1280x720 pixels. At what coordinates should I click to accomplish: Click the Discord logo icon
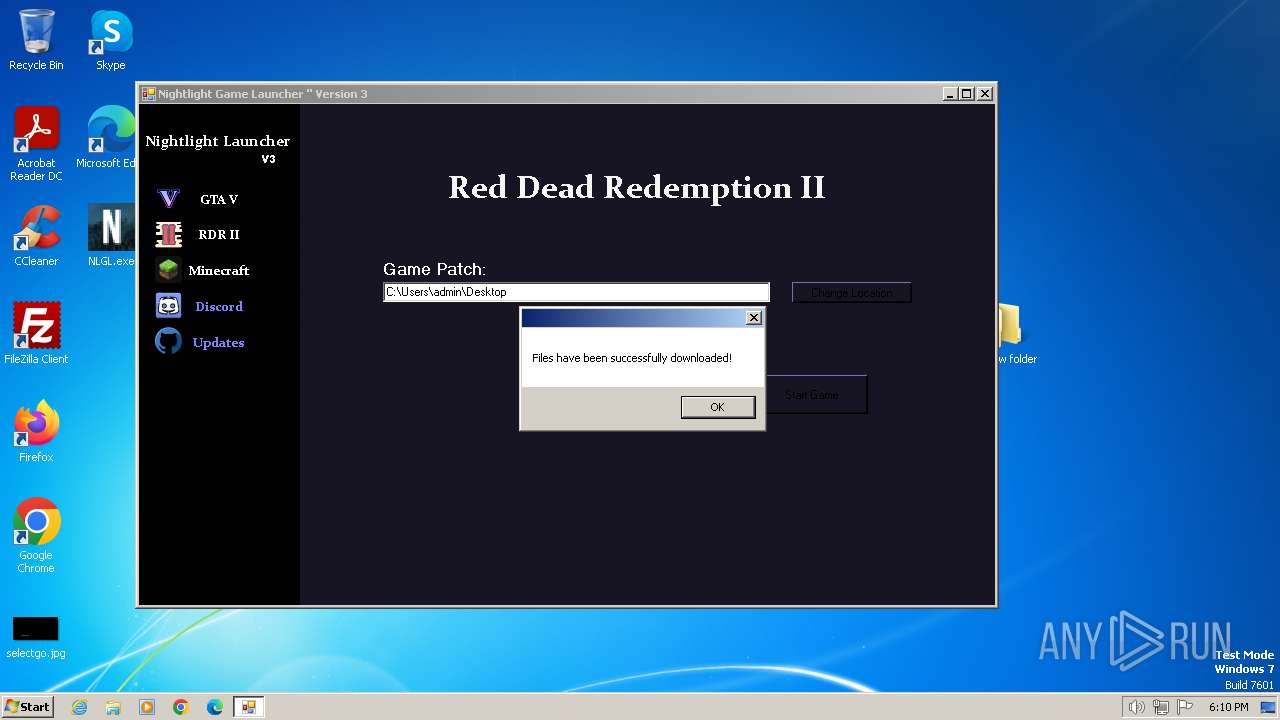(168, 306)
